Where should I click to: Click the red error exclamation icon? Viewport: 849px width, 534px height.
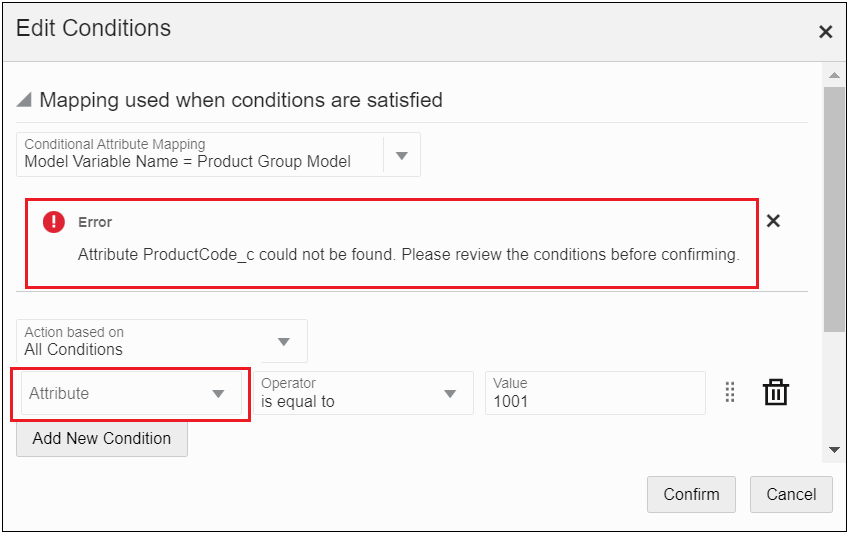53,222
